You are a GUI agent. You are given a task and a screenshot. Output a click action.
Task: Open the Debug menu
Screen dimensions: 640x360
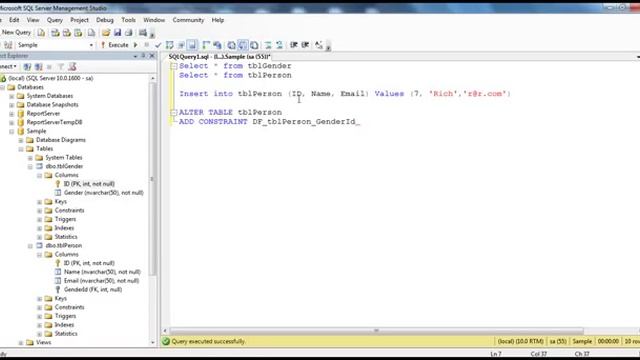coord(104,20)
